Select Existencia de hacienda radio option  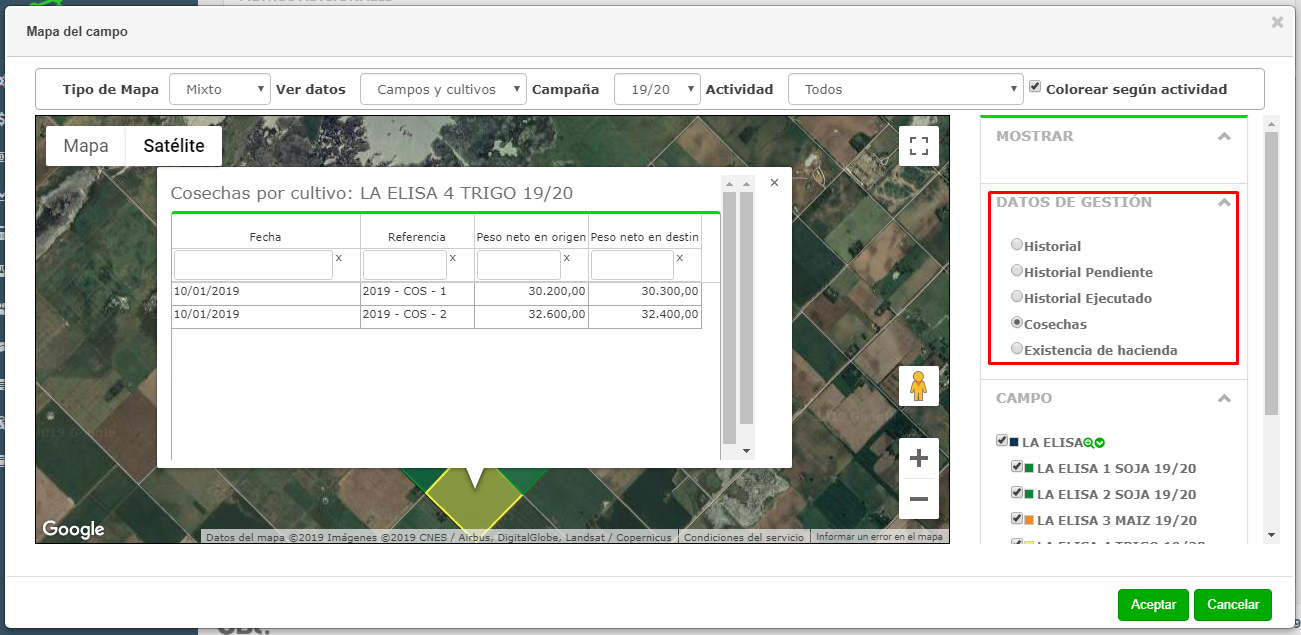[x=1017, y=348]
